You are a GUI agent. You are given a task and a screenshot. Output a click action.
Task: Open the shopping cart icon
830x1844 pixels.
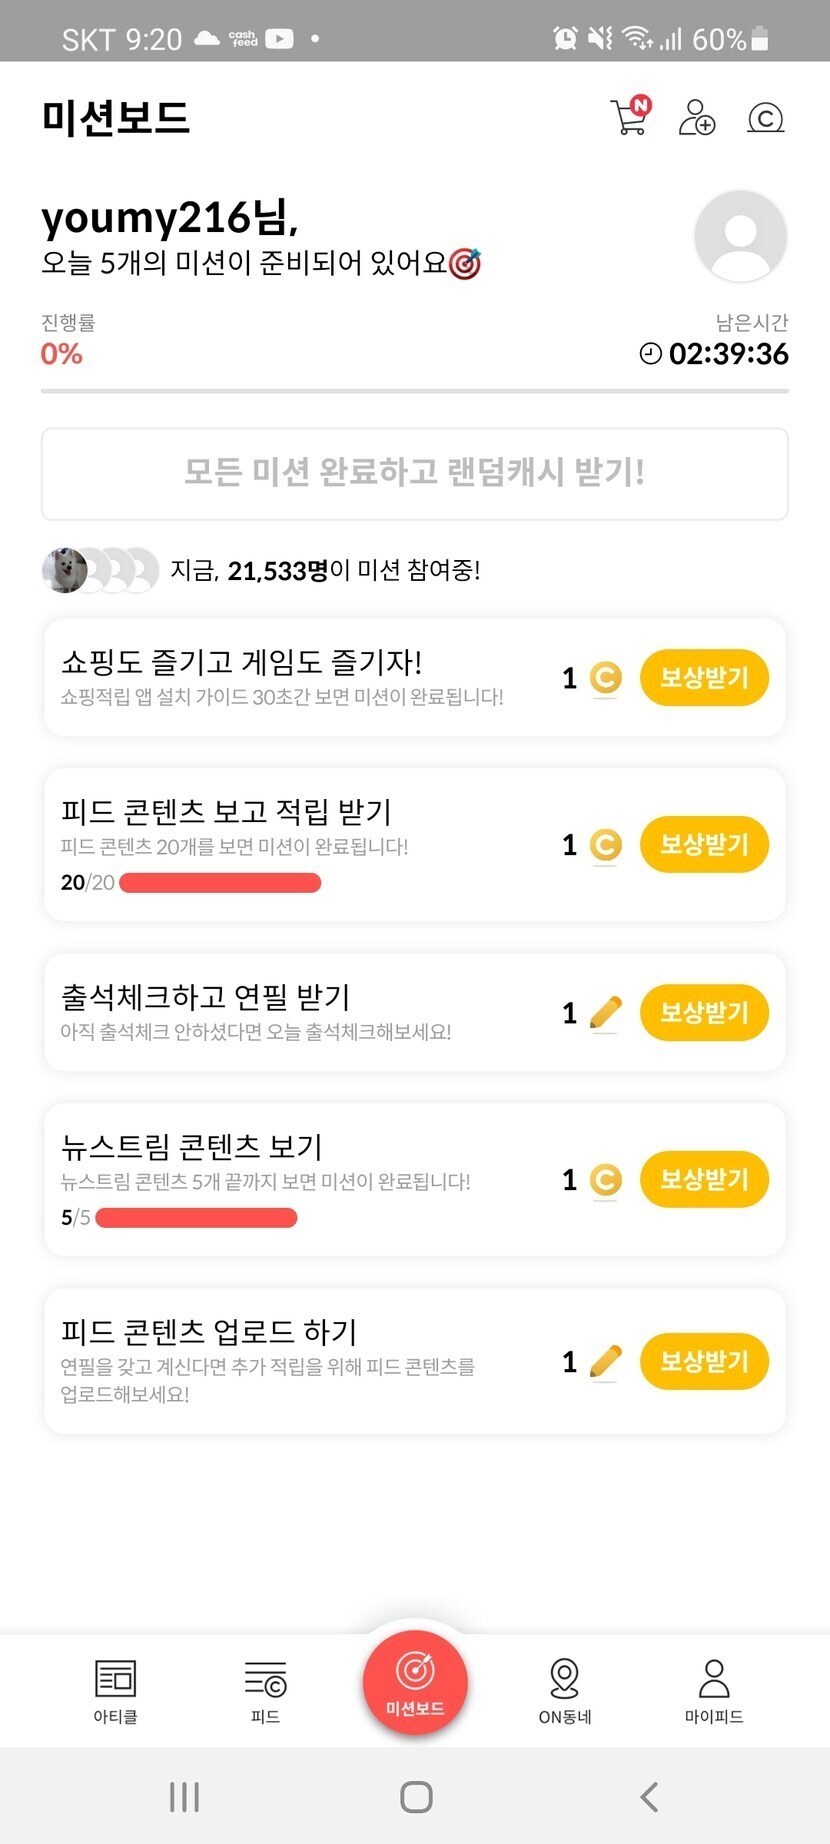629,118
